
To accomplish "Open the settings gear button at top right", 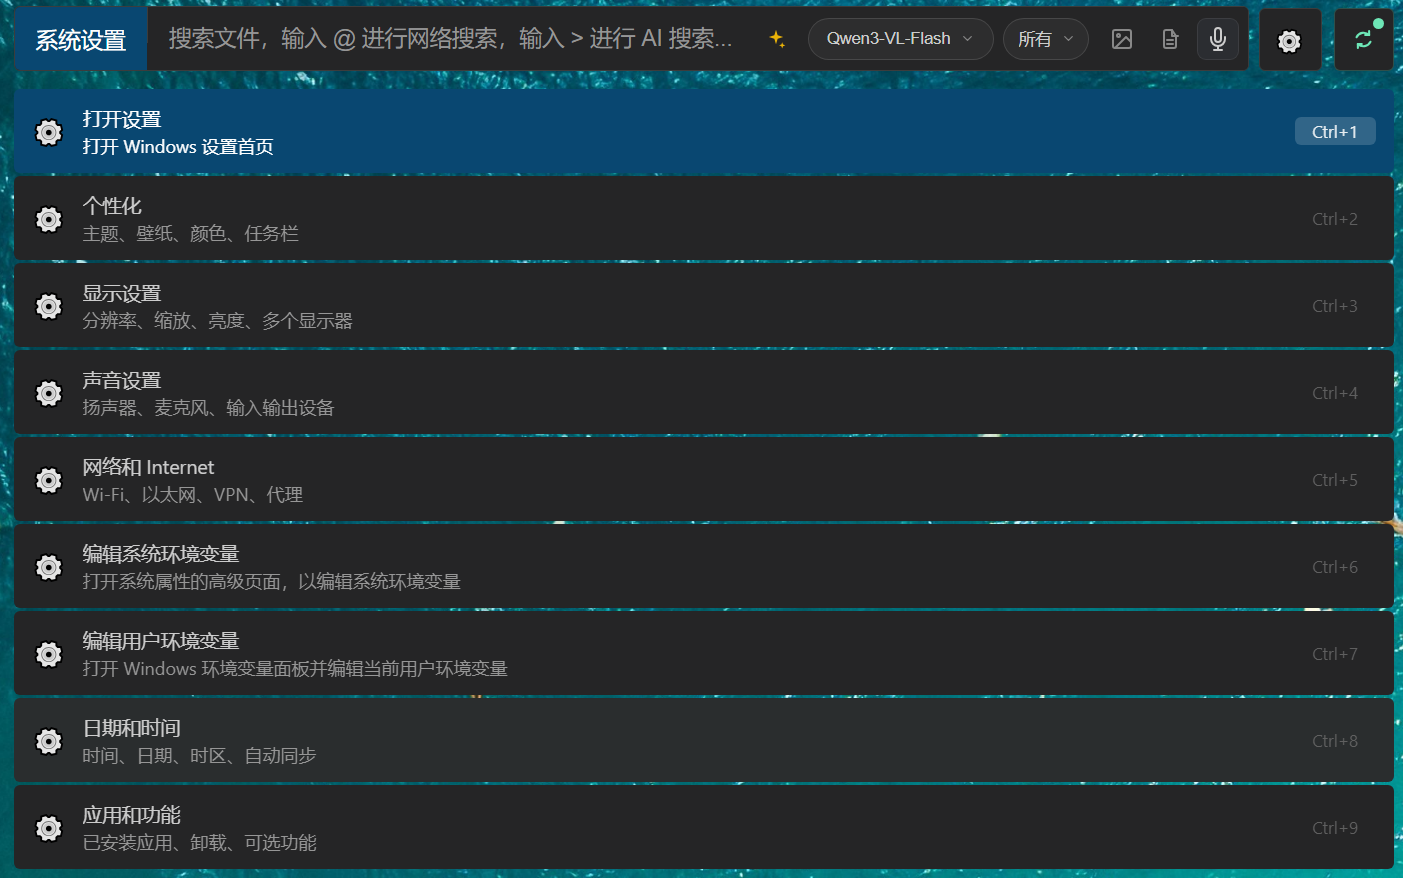I will [x=1290, y=41].
